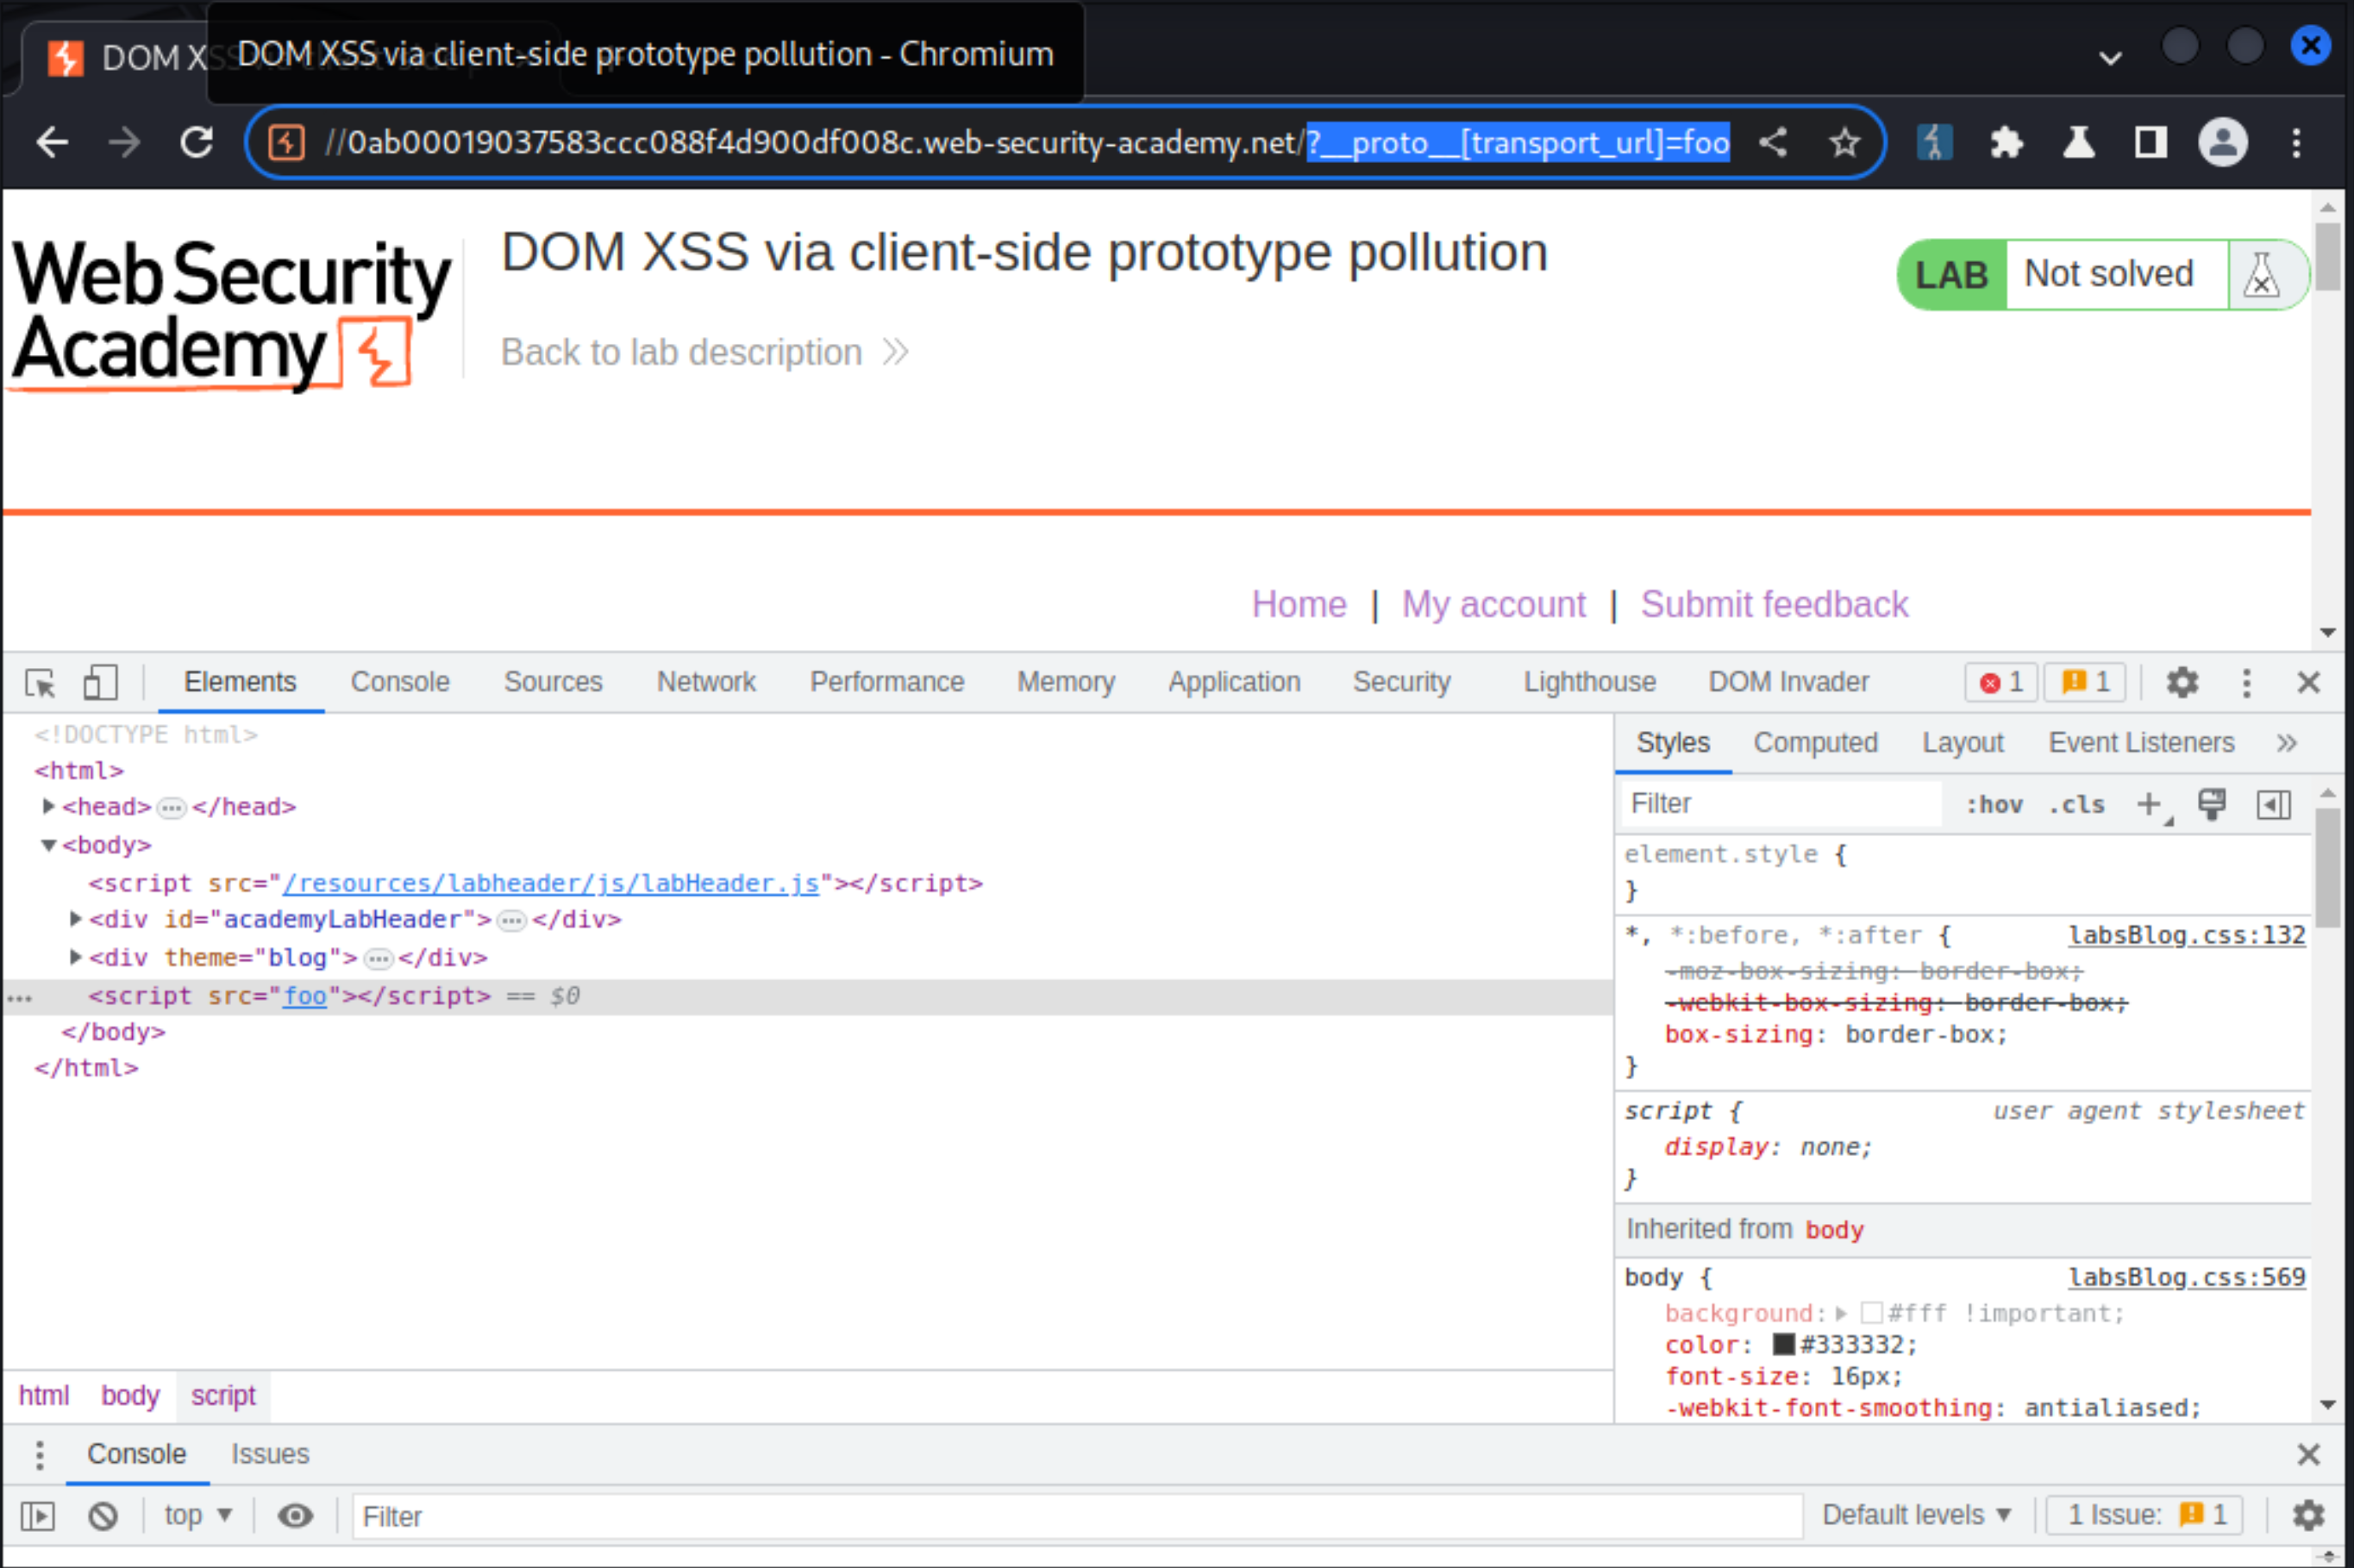
Task: Click the share icon in address bar
Action: [1773, 142]
